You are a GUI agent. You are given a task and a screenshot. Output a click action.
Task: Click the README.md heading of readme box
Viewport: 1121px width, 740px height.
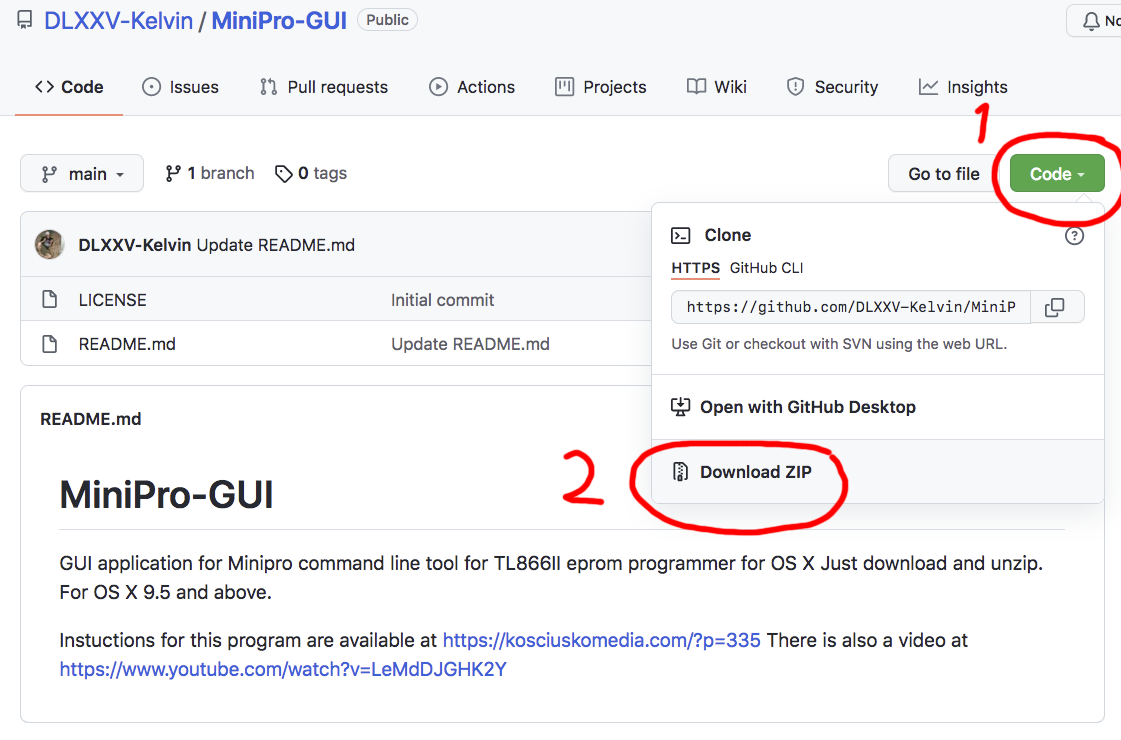(91, 419)
